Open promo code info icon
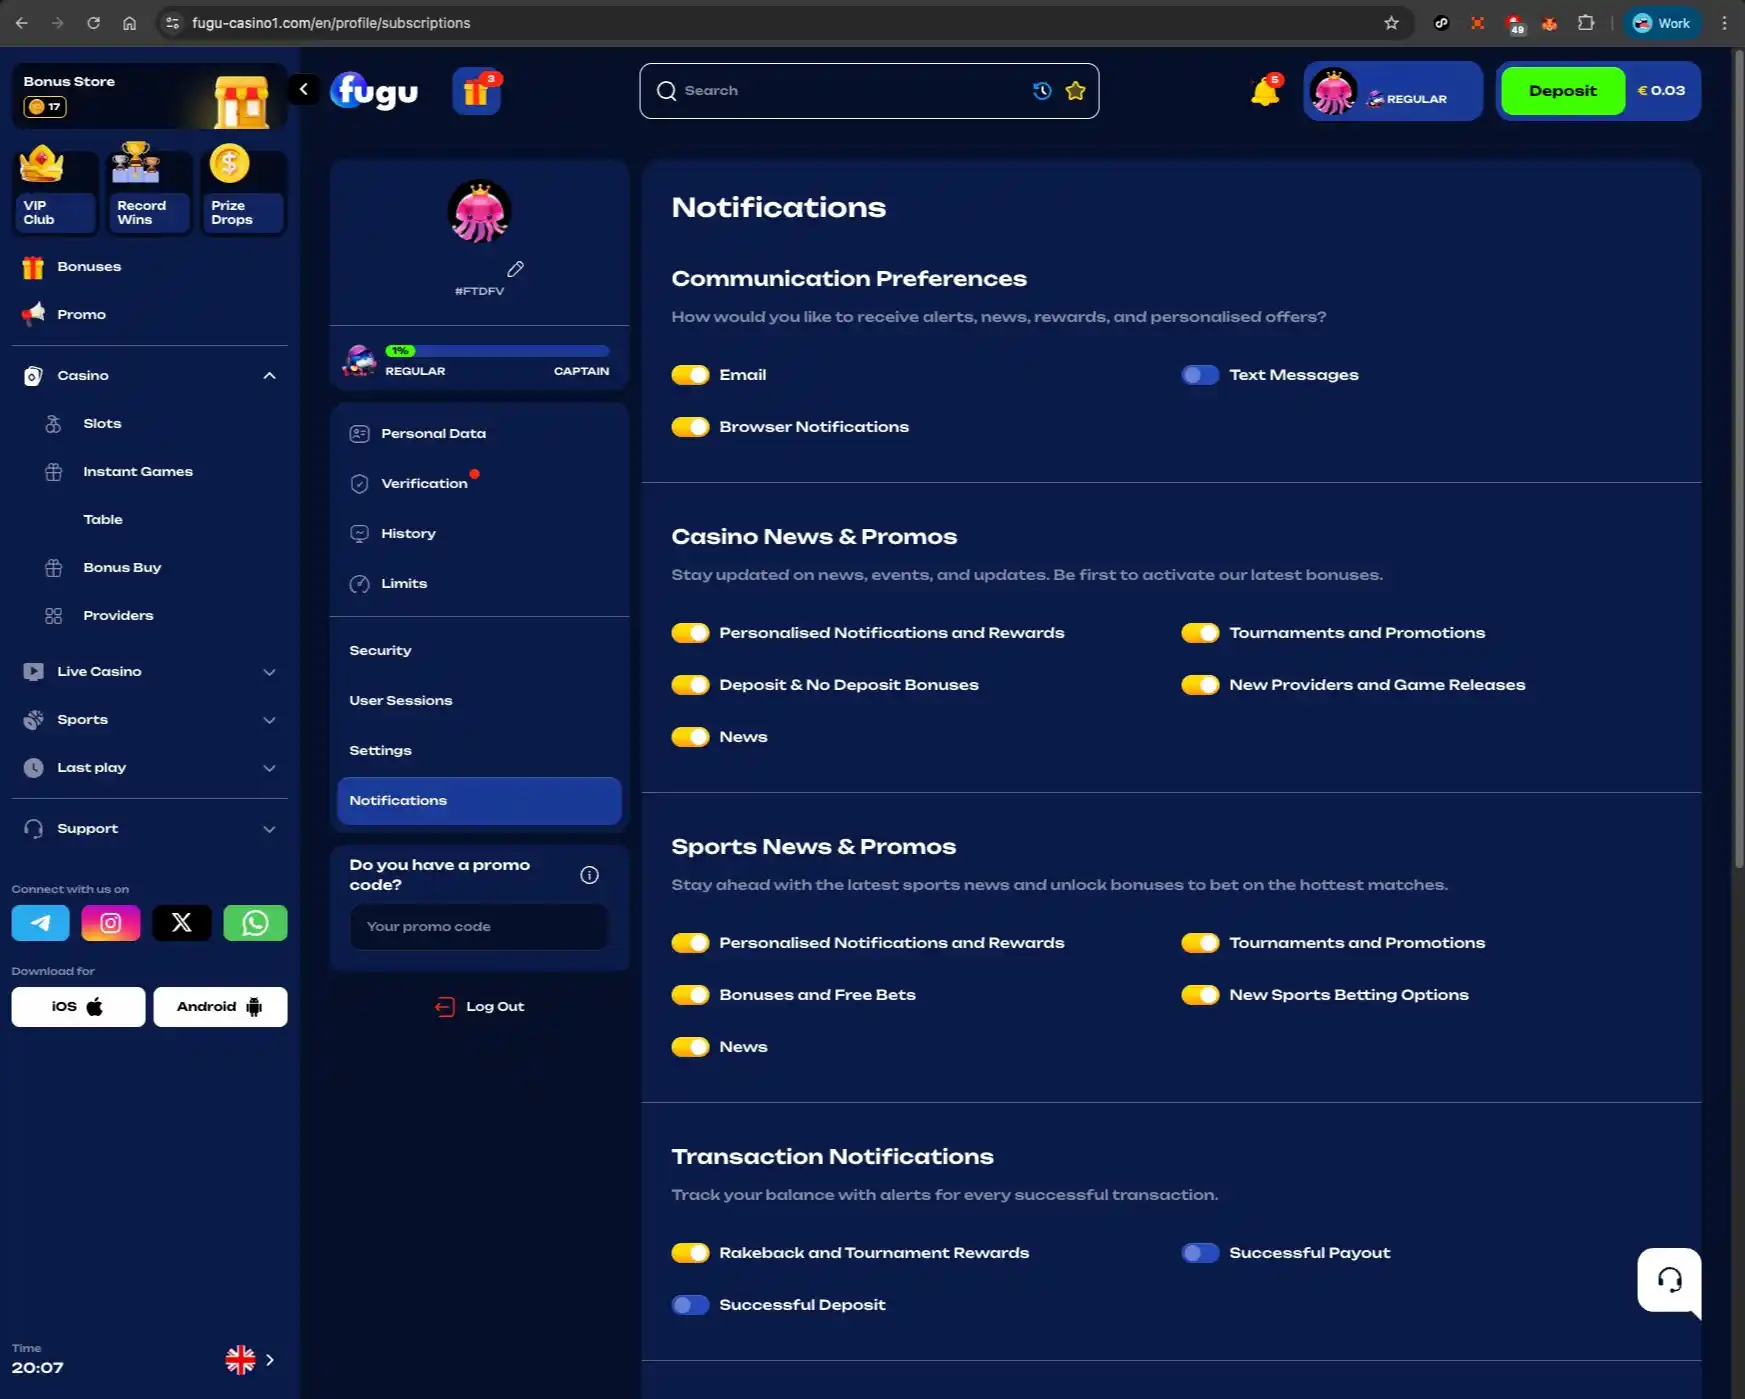 pyautogui.click(x=589, y=875)
